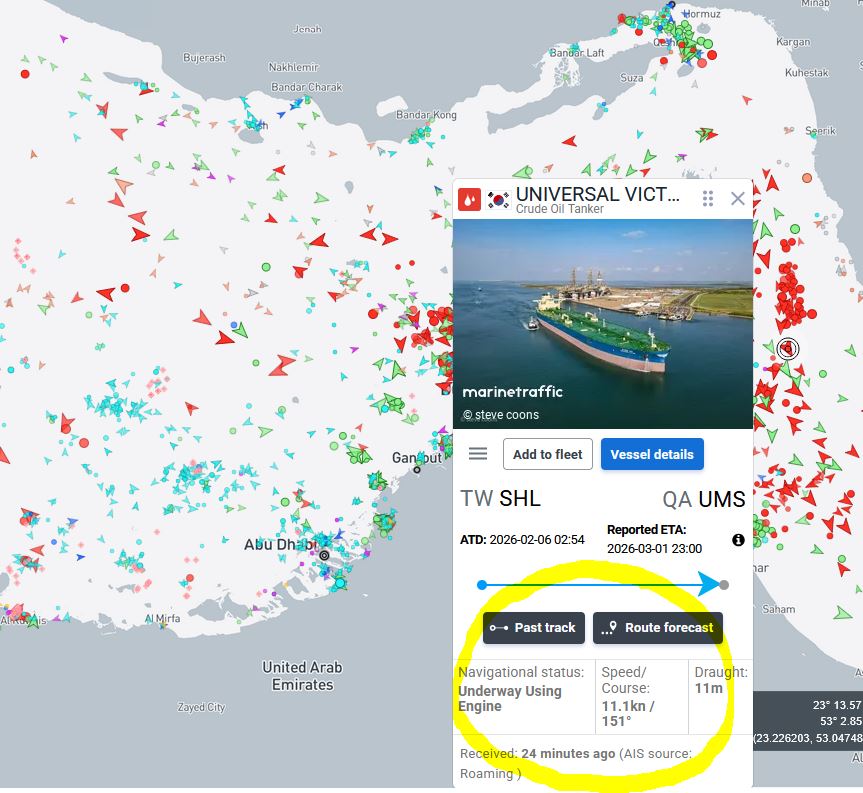Click Add to fleet button
The height and width of the screenshot is (793, 863).
pos(548,454)
